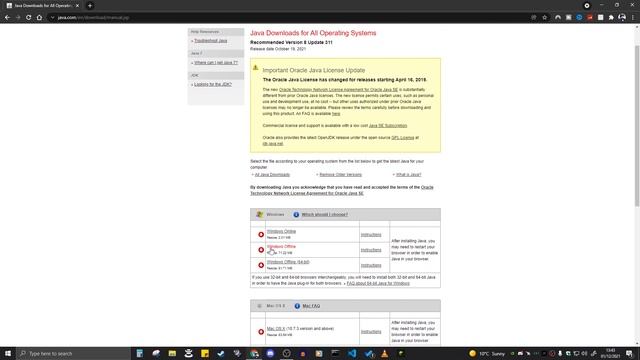Open Troubleshoot Java in the sidebar
This screenshot has height=360, width=640.
(211, 41)
